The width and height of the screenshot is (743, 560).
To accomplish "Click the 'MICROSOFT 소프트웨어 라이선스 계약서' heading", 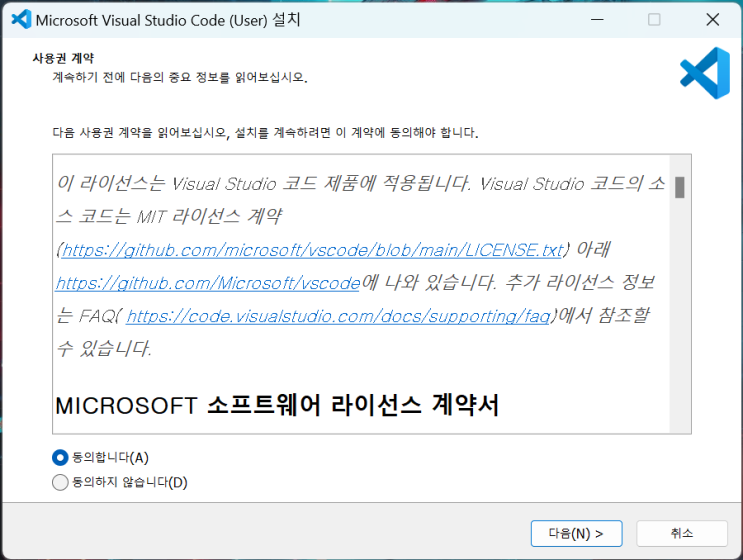I will [277, 406].
